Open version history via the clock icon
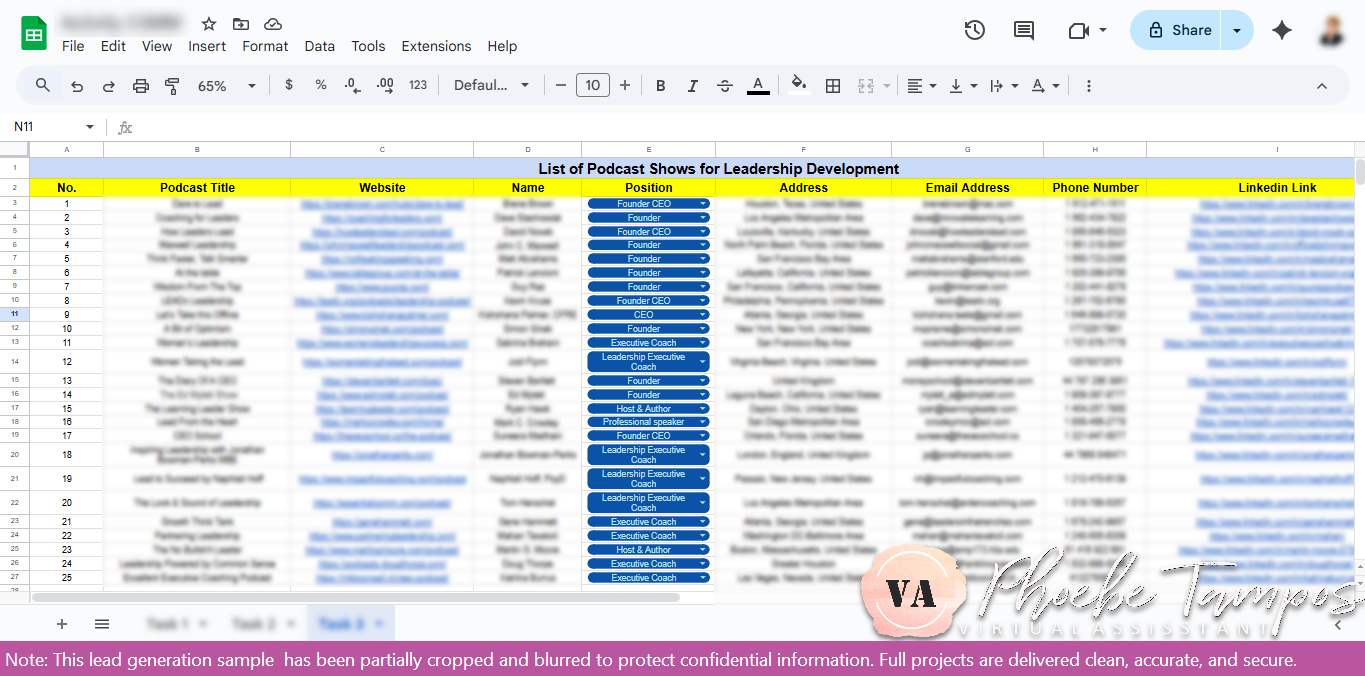Viewport: 1365px width, 676px height. tap(974, 30)
